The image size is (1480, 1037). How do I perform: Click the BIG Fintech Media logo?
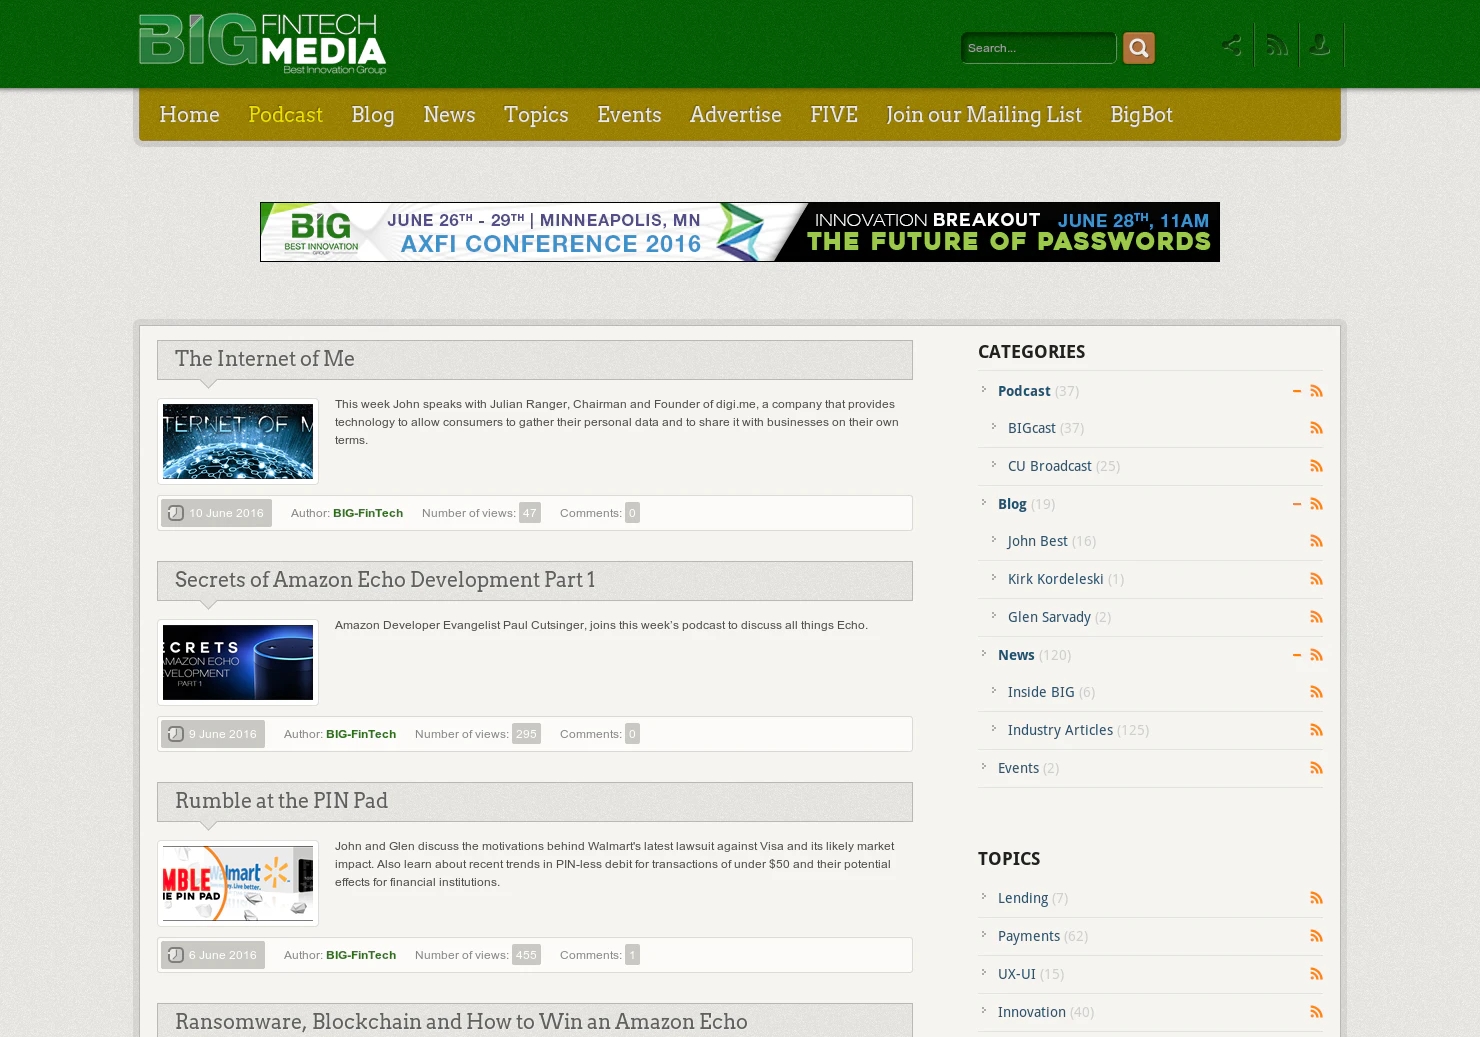tap(262, 44)
